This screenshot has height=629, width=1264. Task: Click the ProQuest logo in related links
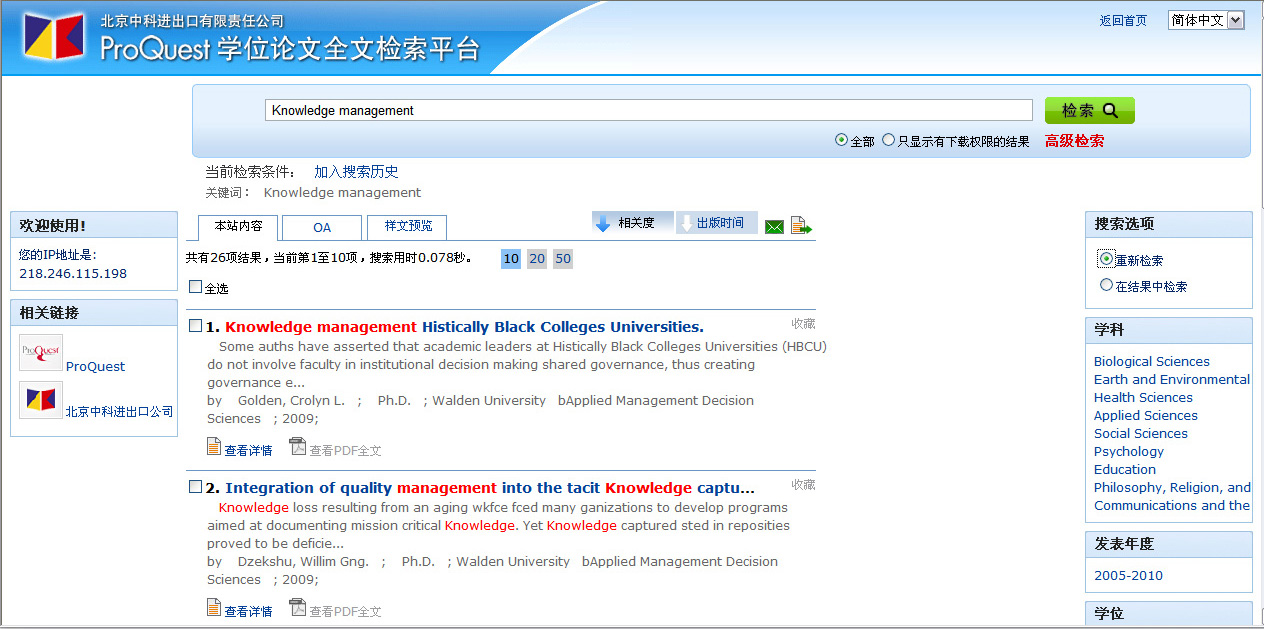(x=41, y=353)
